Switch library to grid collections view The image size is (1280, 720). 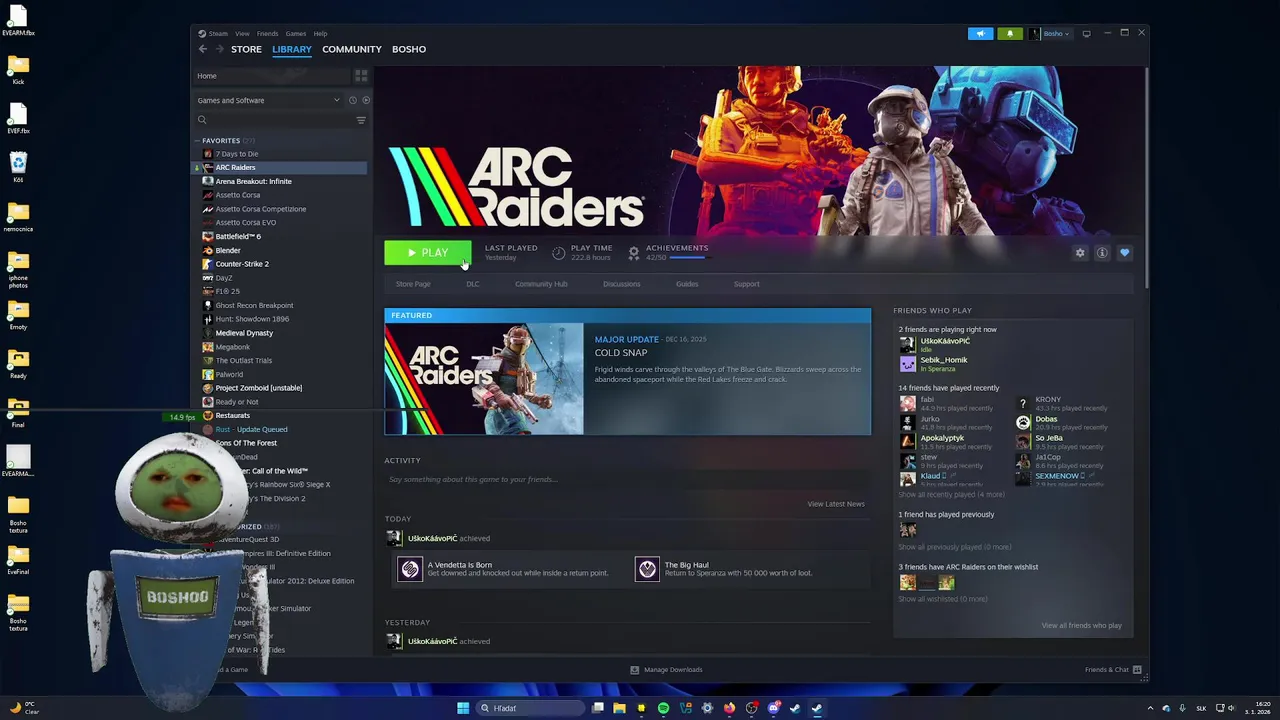361,76
